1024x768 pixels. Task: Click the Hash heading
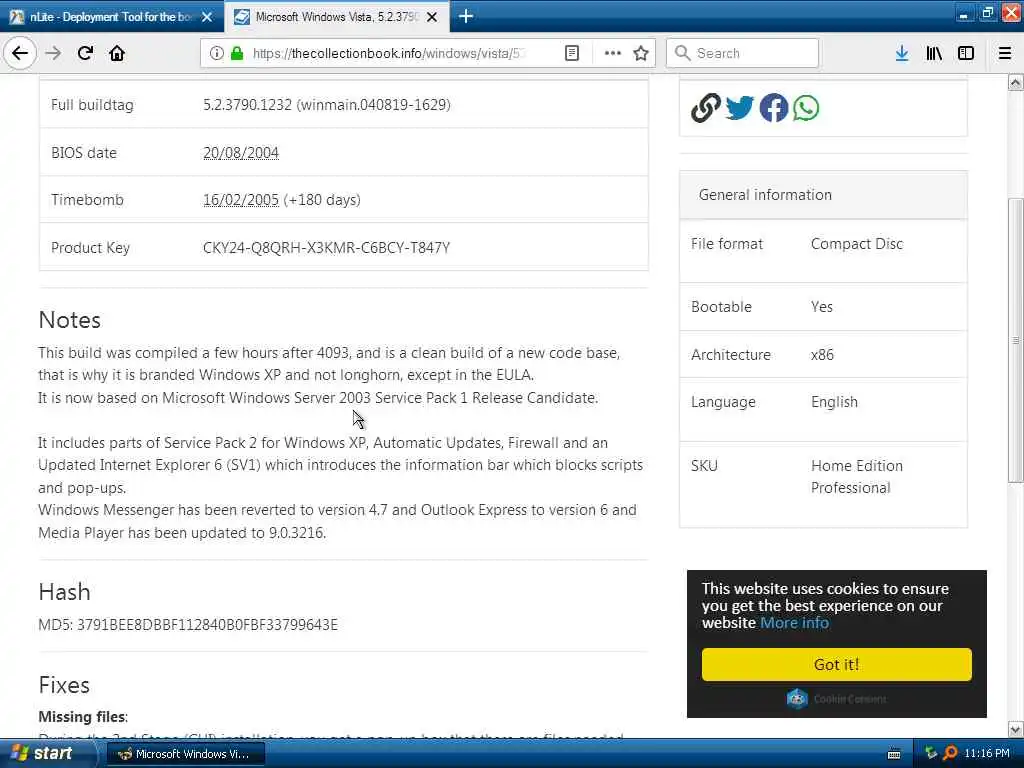65,592
